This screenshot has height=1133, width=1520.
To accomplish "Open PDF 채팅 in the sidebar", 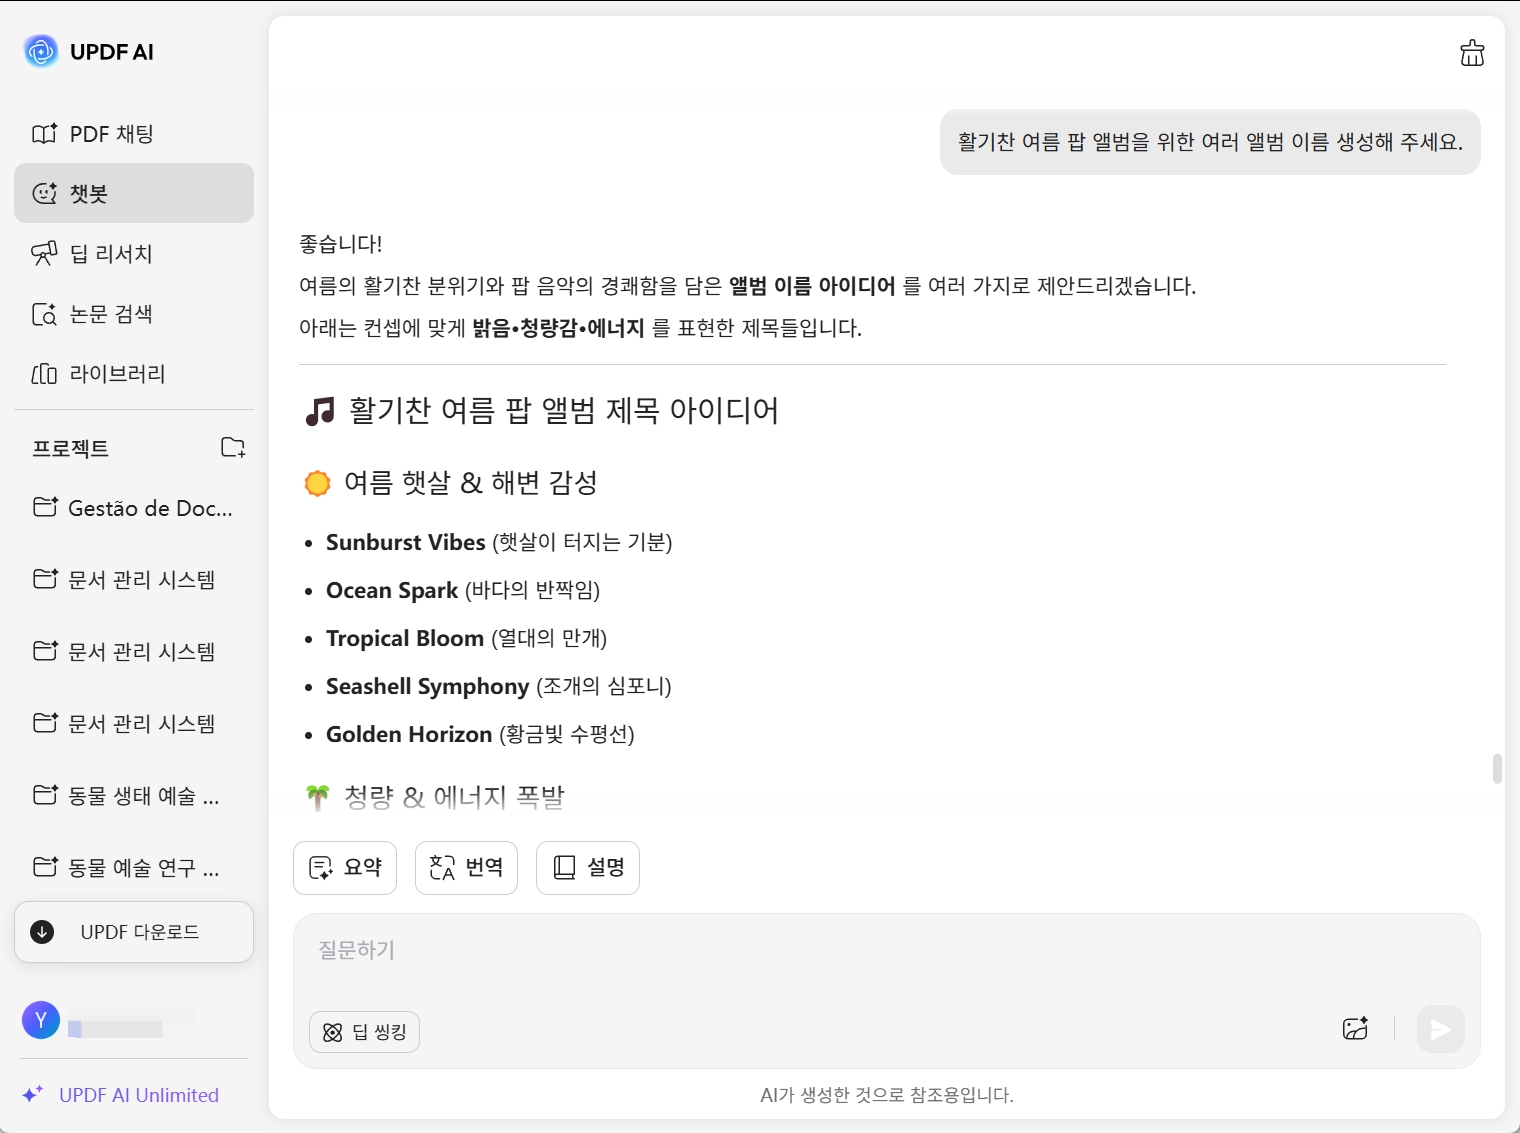I will tap(111, 134).
